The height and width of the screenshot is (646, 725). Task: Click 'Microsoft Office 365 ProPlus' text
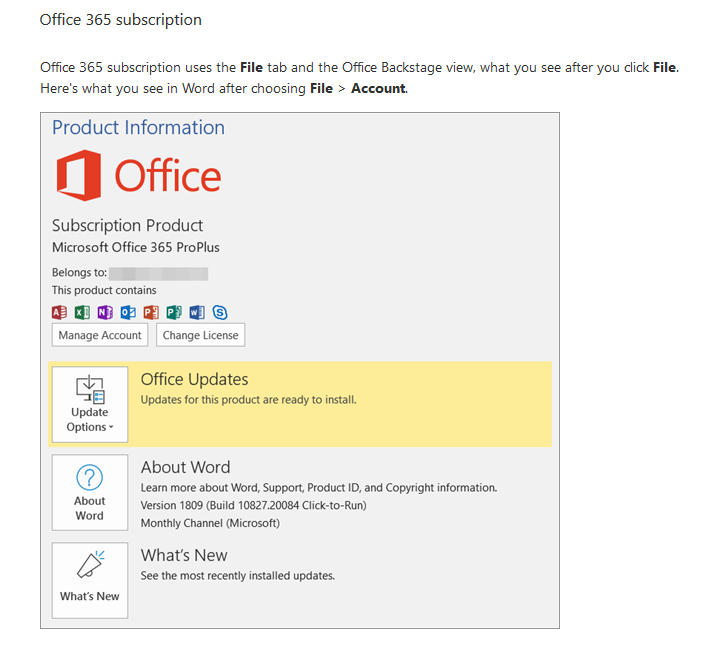coord(136,247)
